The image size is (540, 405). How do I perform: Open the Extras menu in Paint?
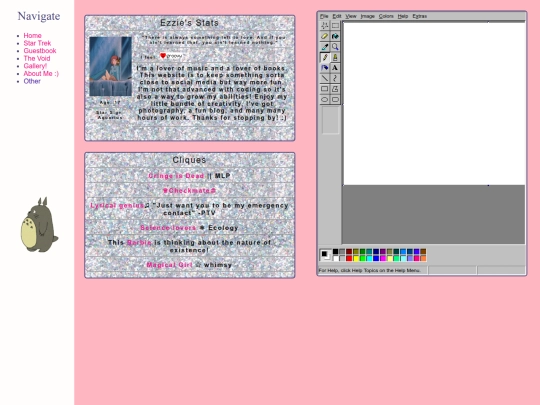pos(419,16)
